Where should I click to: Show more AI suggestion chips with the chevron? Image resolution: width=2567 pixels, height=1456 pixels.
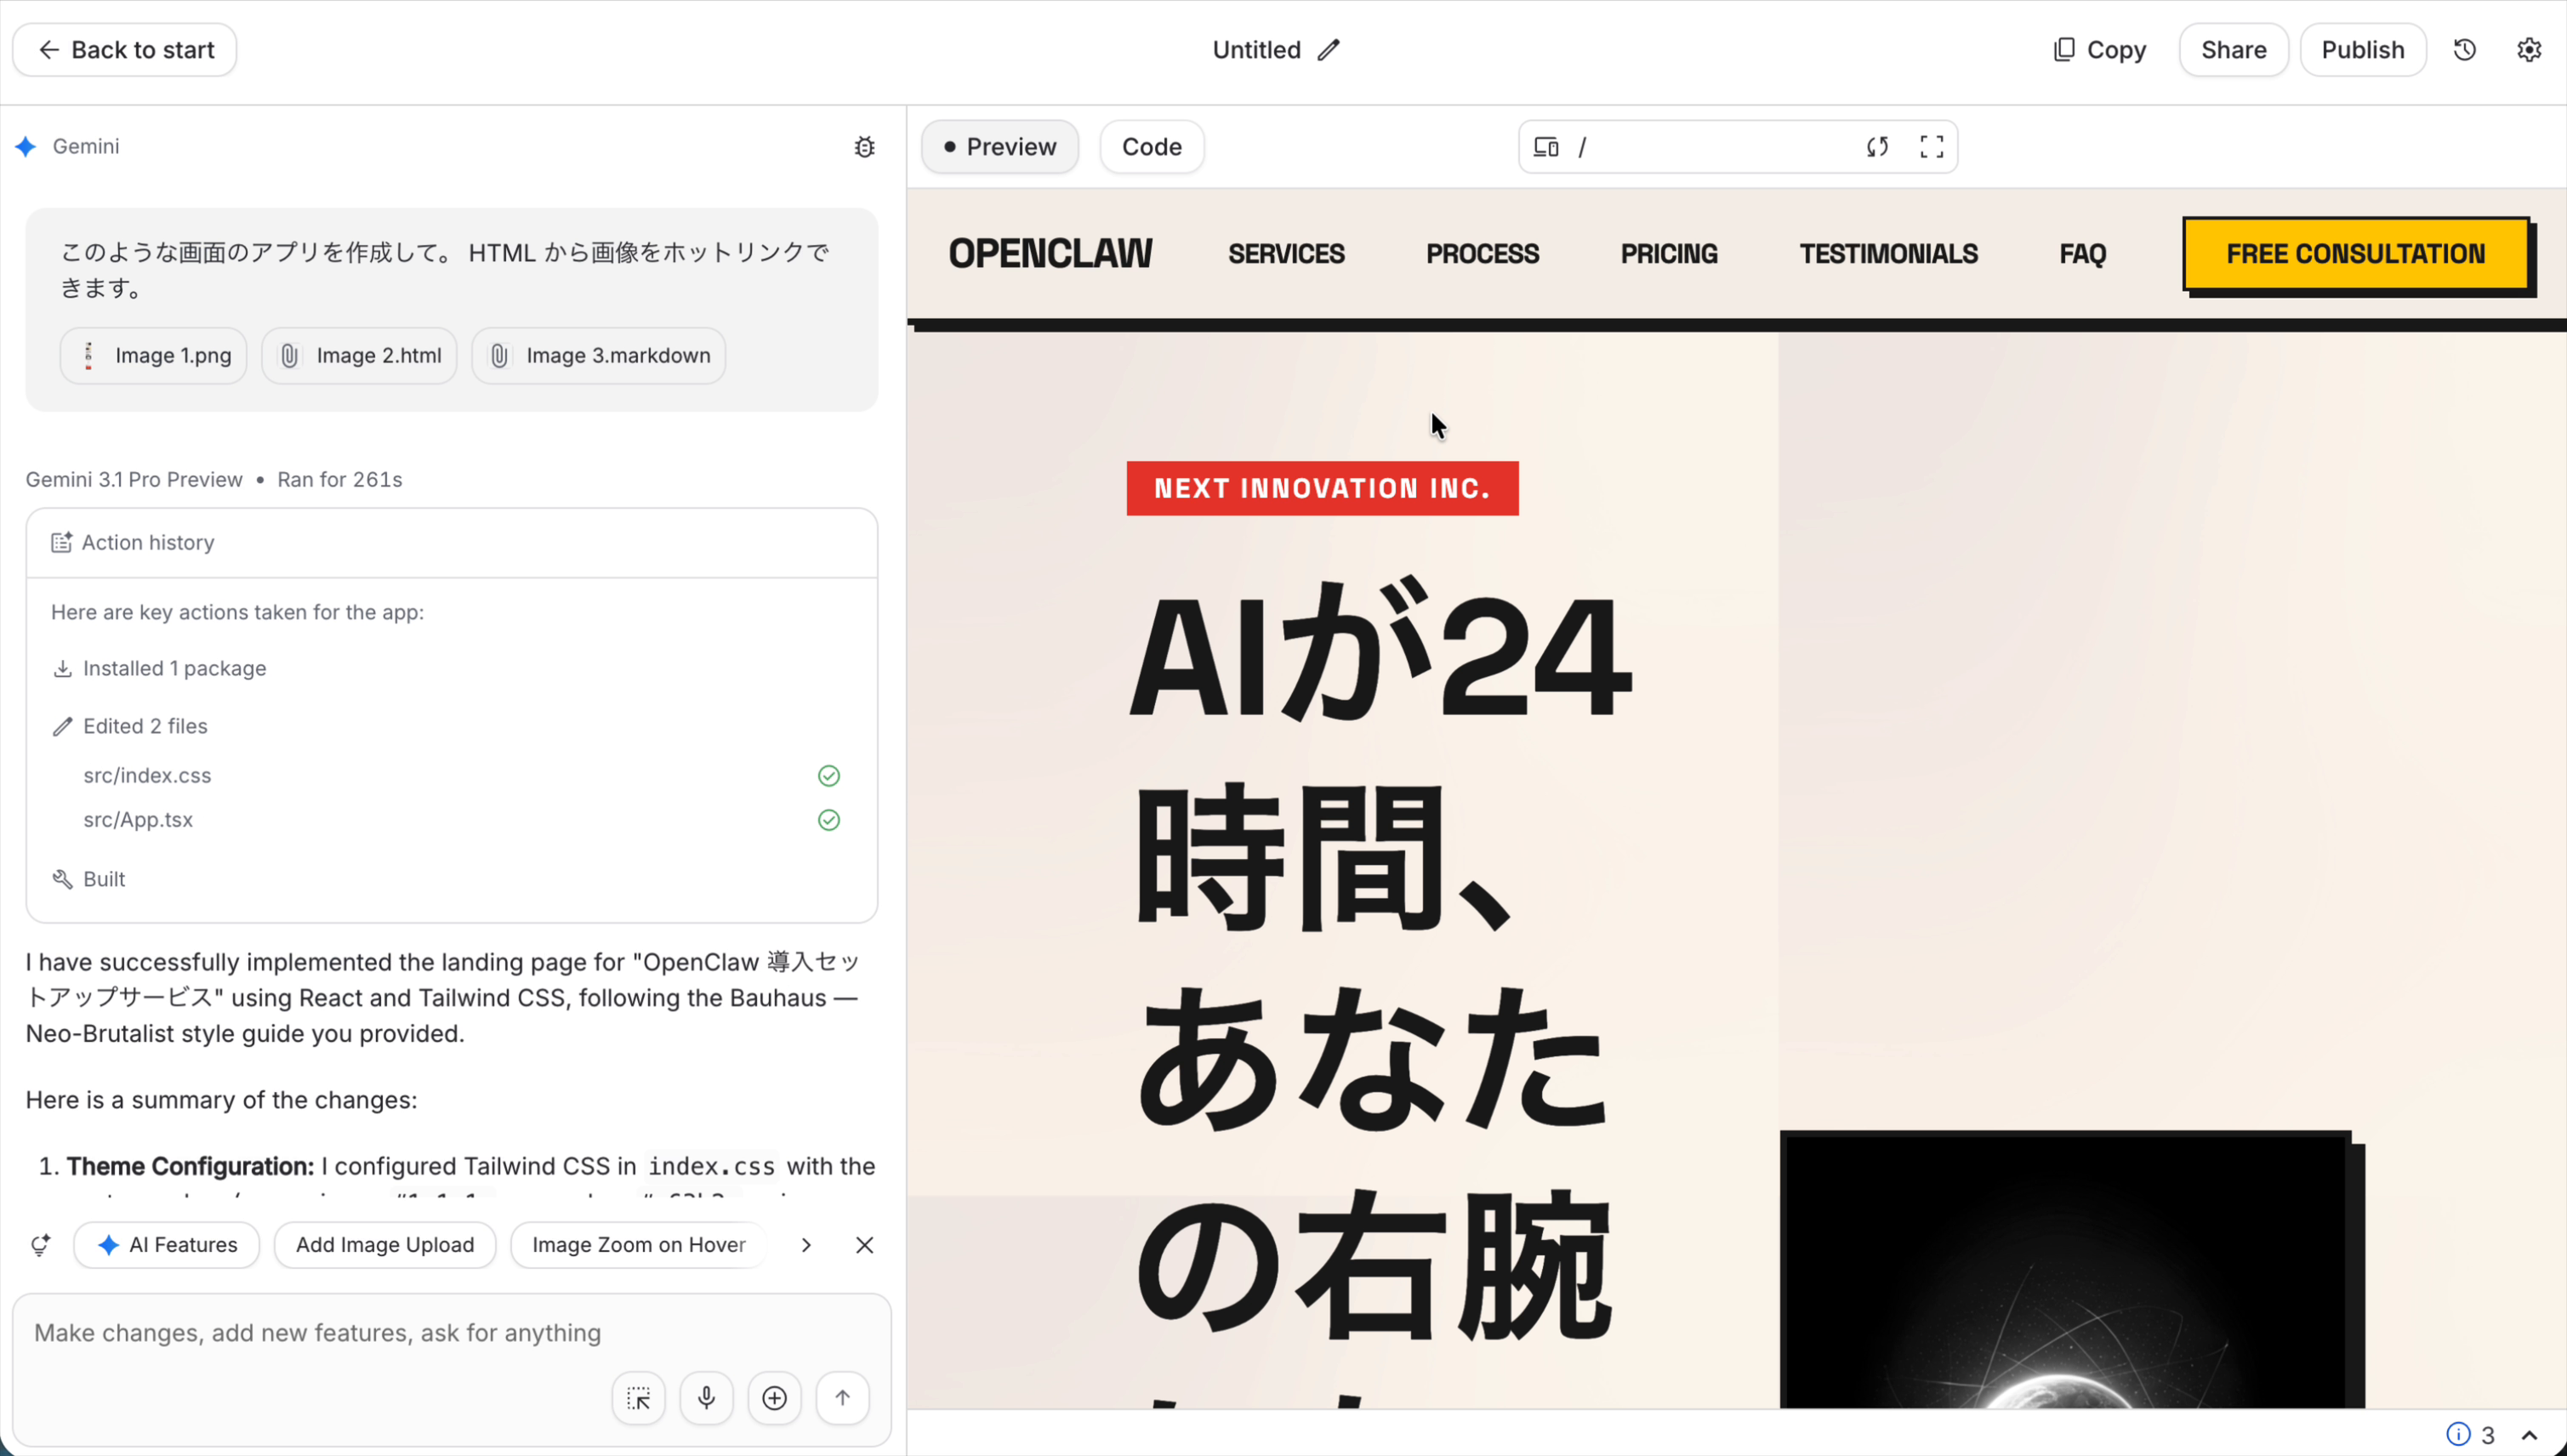(x=806, y=1244)
